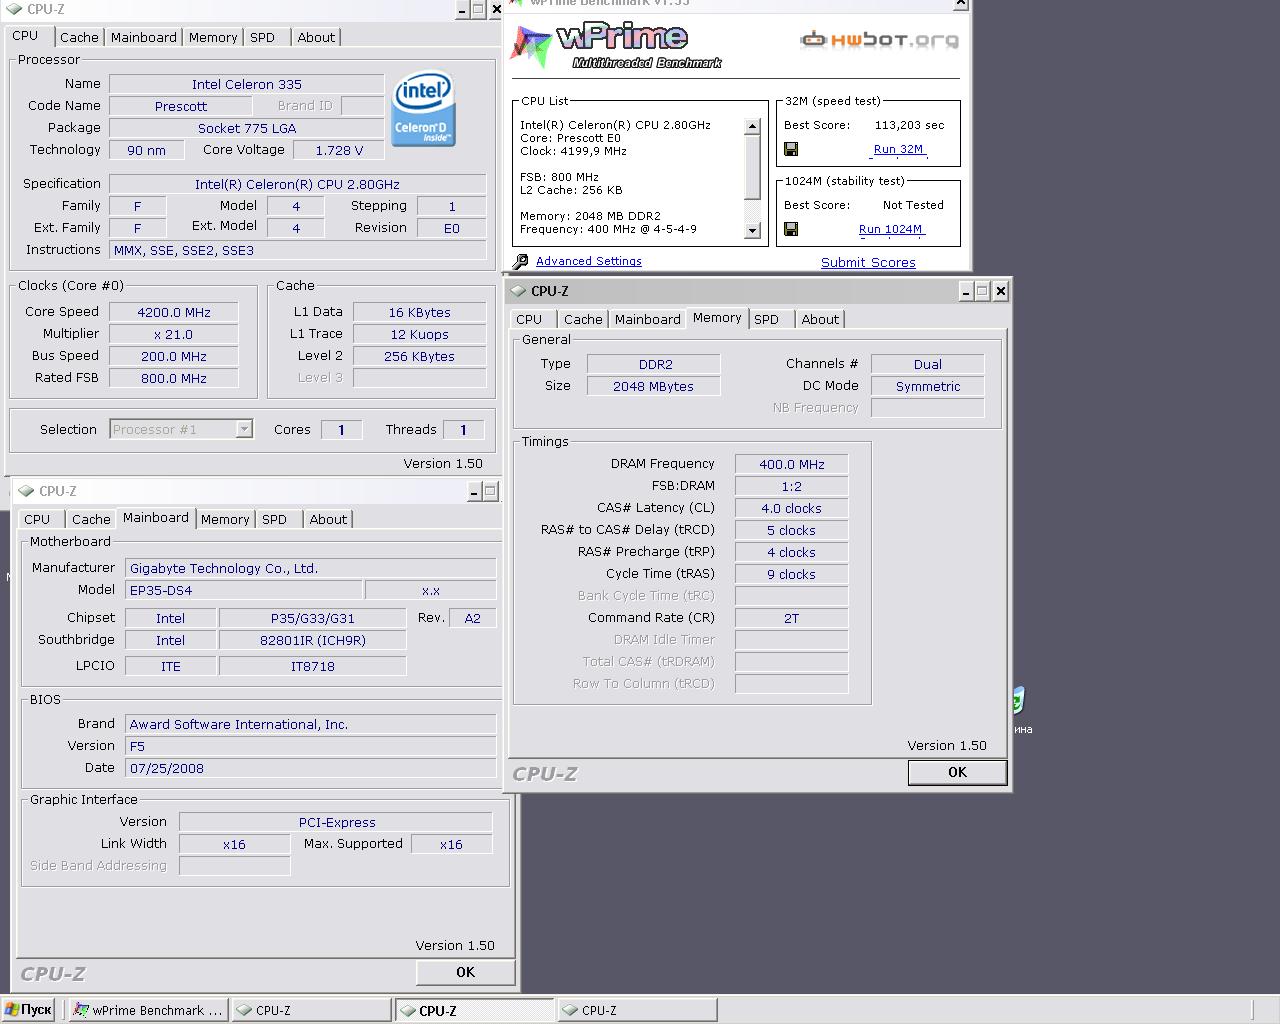Open About tab in the top CPU-Z window
Screen dimensions: 1280x1024
pos(316,37)
